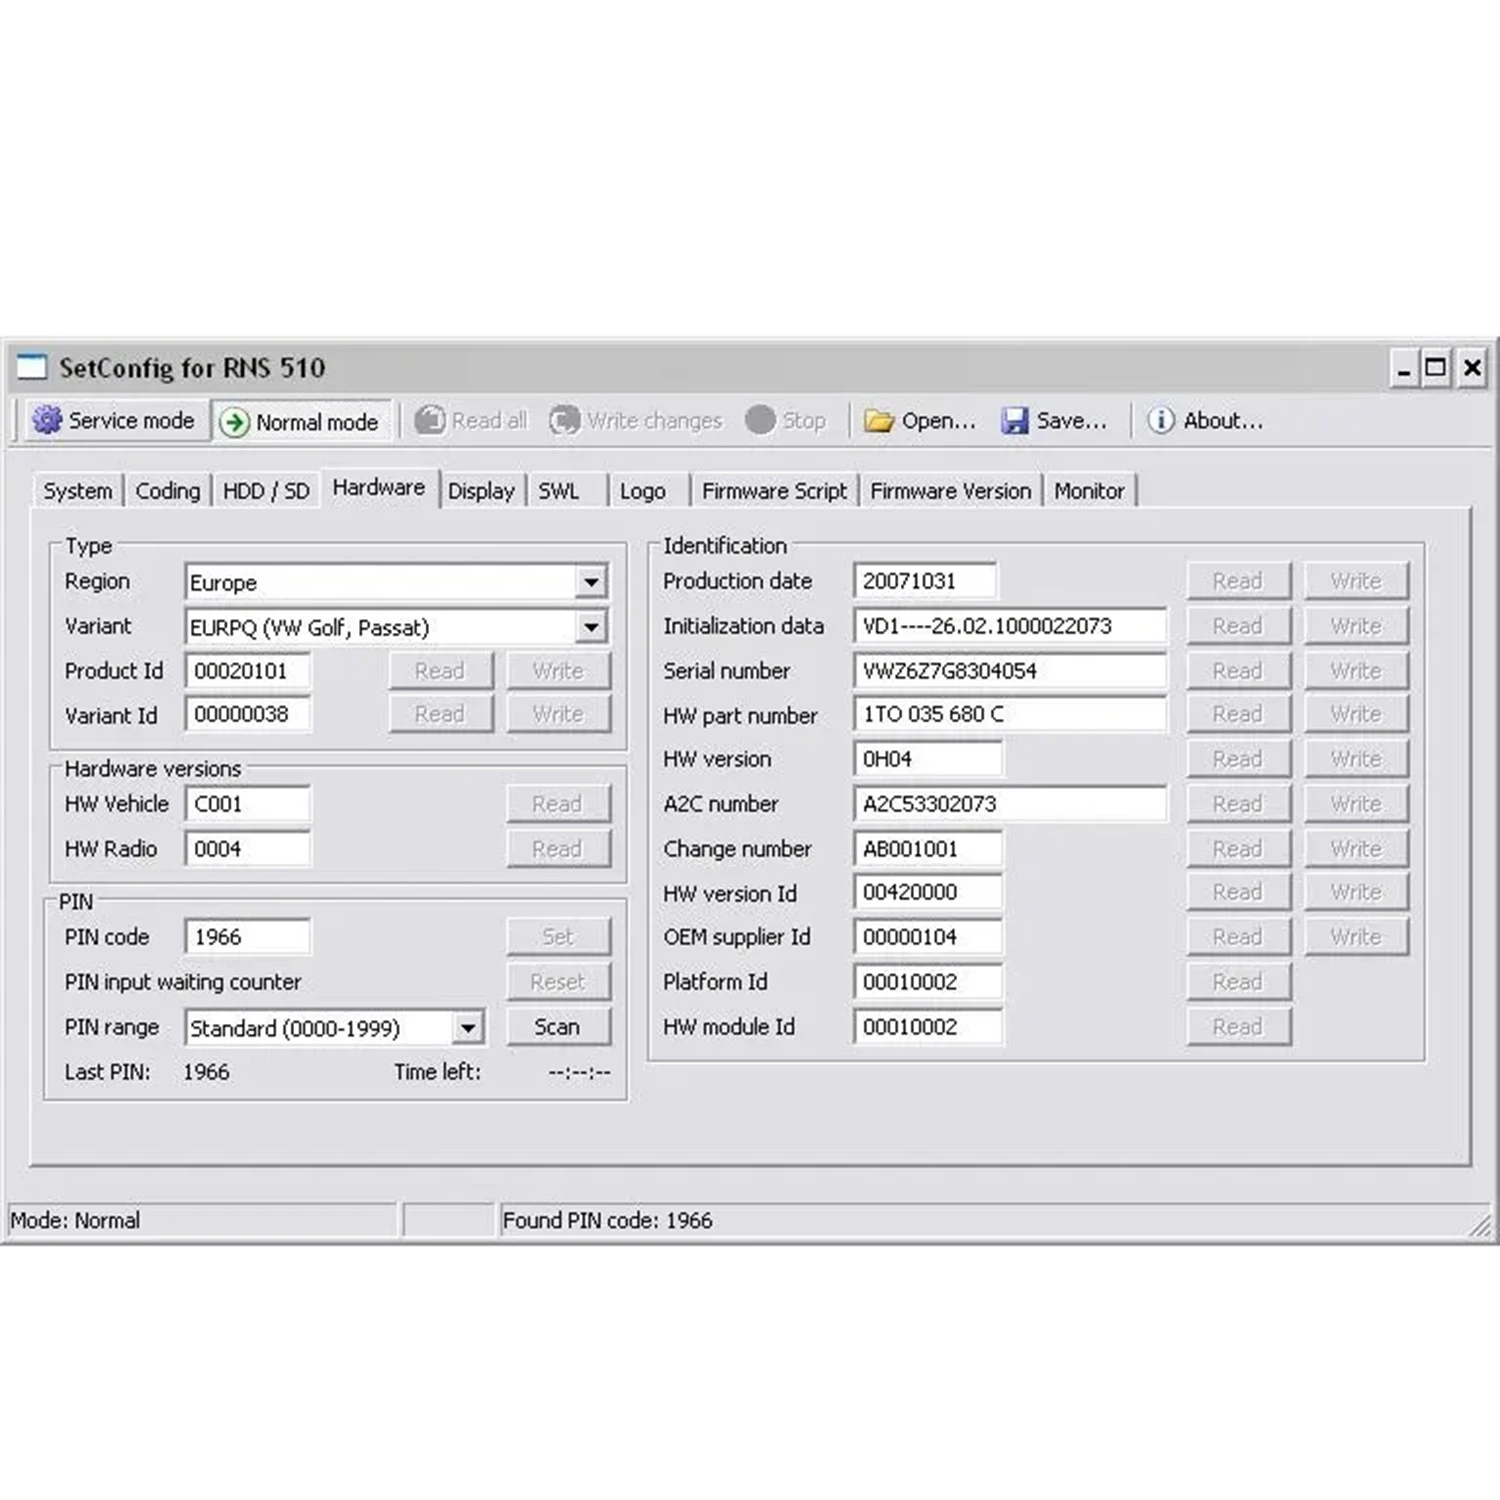Reset the PIN input waiting counter
The height and width of the screenshot is (1500, 1500).
[x=558, y=982]
